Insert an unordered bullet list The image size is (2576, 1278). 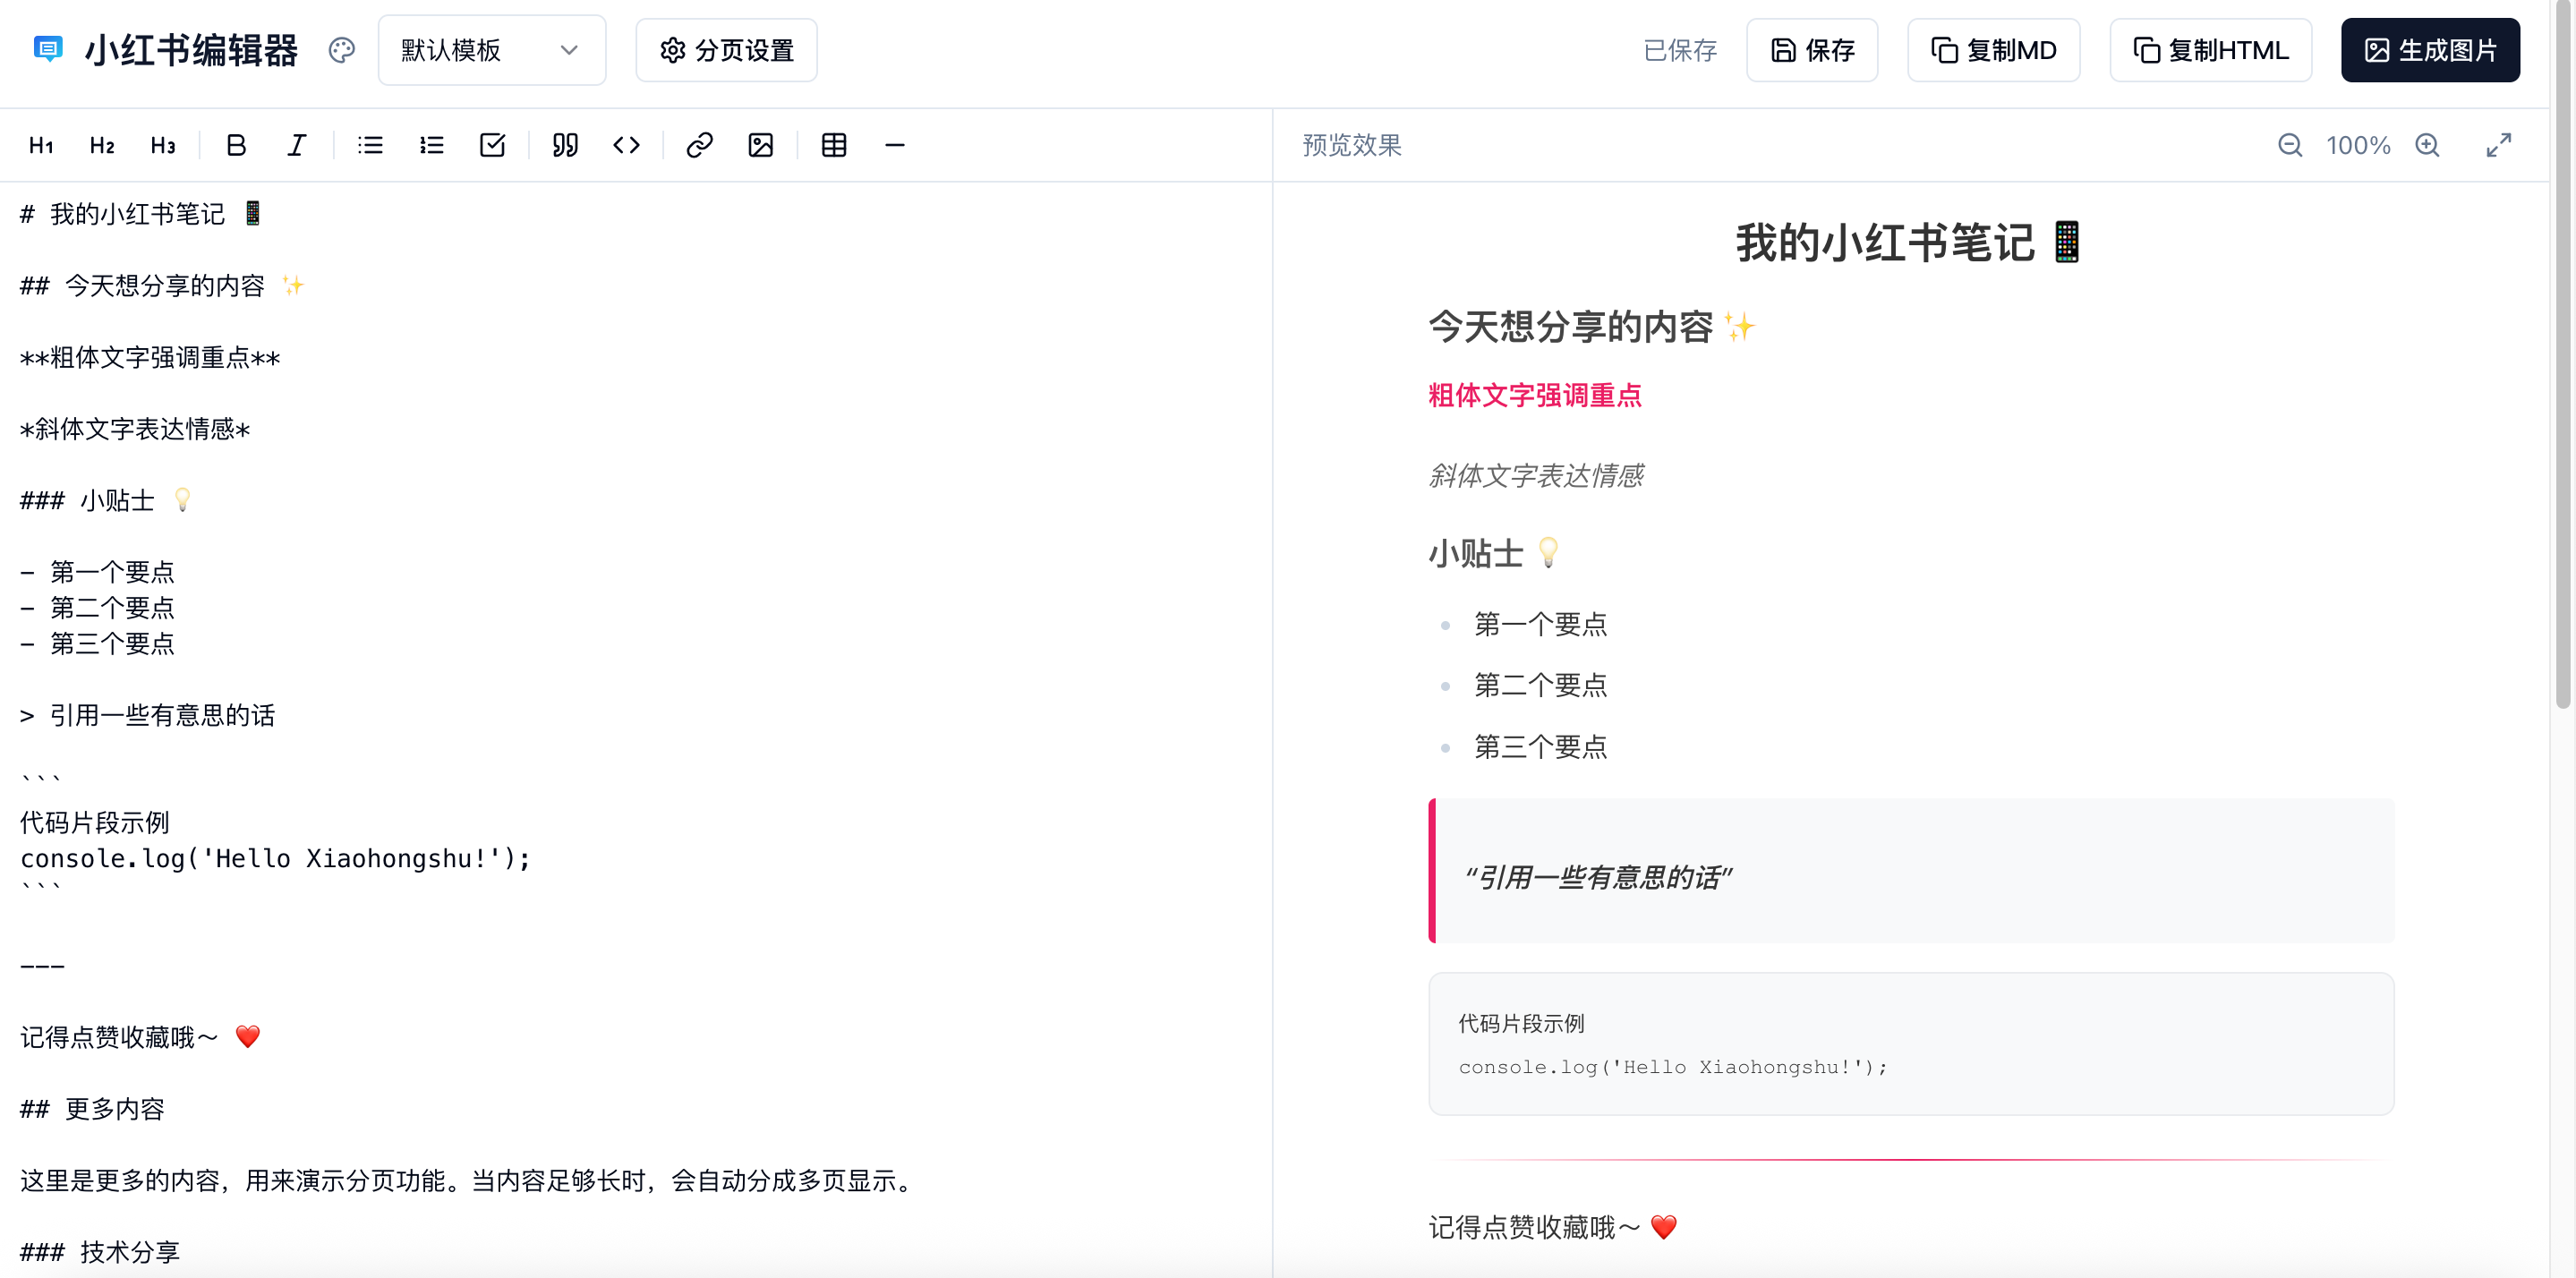[370, 146]
